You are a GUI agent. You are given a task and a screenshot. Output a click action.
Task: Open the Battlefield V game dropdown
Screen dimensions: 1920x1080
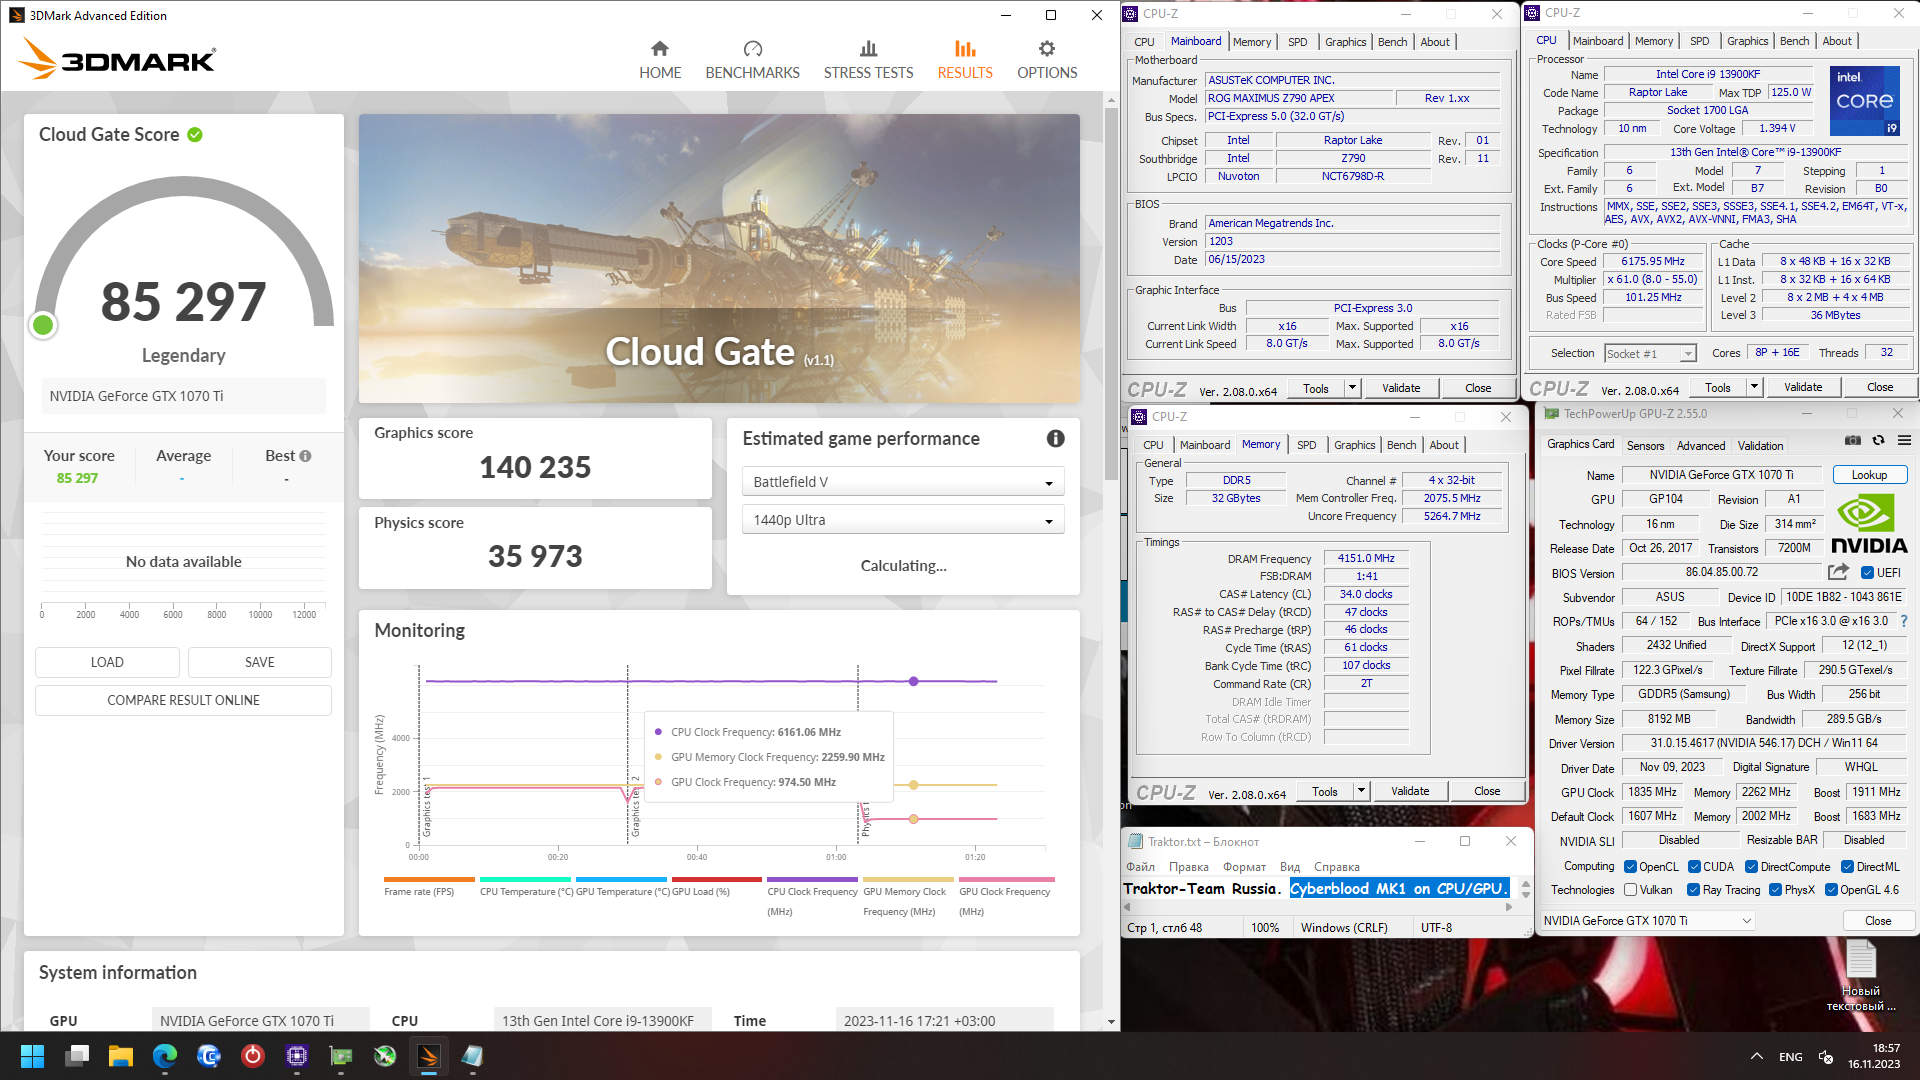click(x=903, y=482)
